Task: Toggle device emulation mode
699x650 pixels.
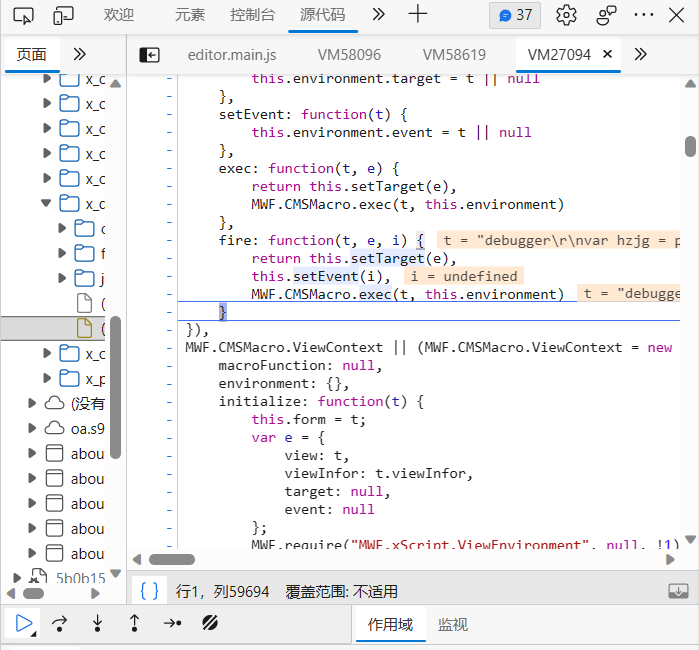Action: coord(63,15)
